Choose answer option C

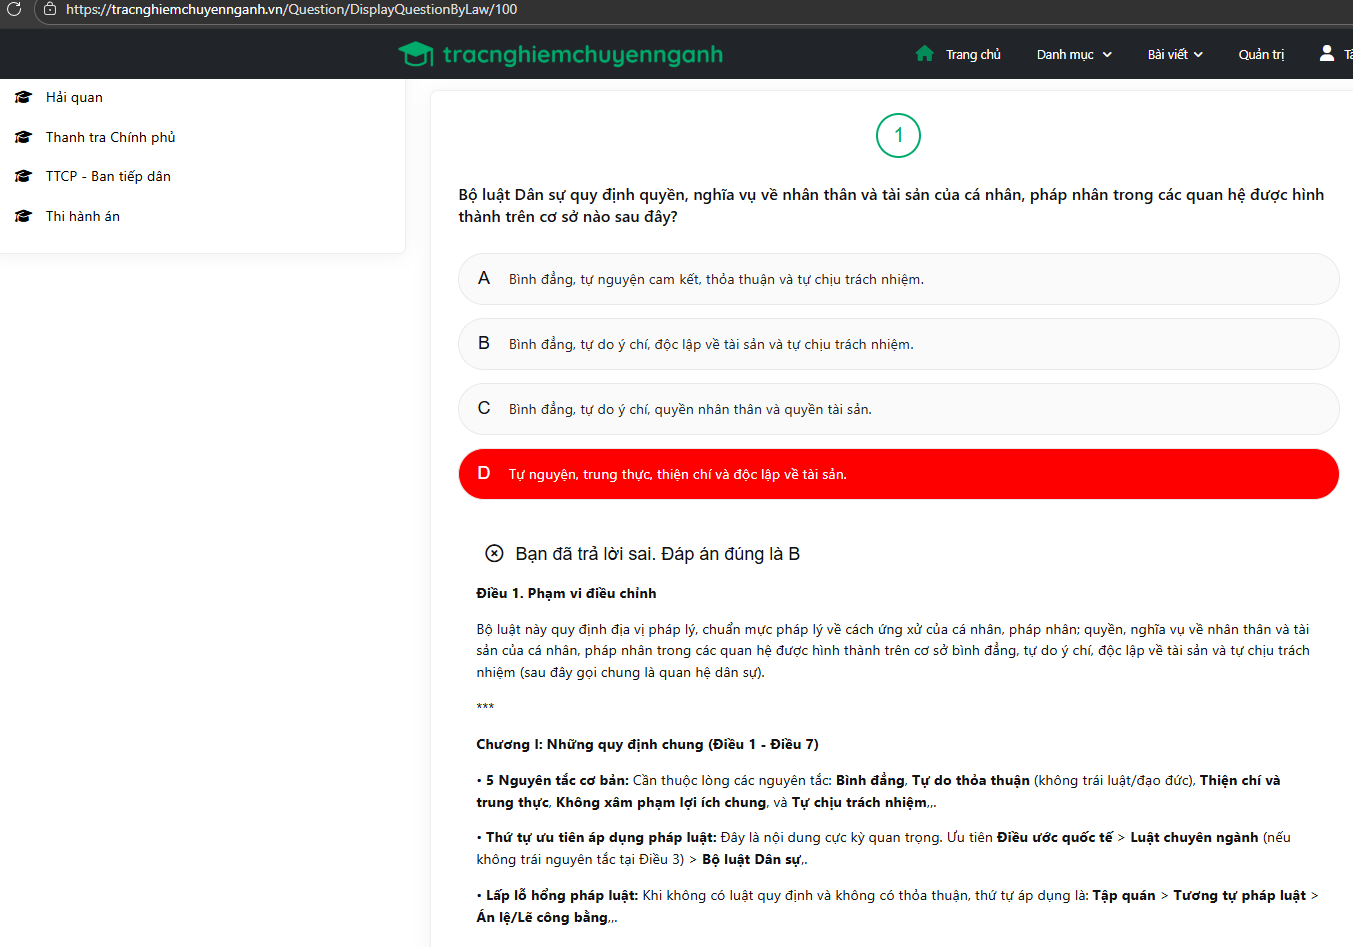[x=898, y=409]
